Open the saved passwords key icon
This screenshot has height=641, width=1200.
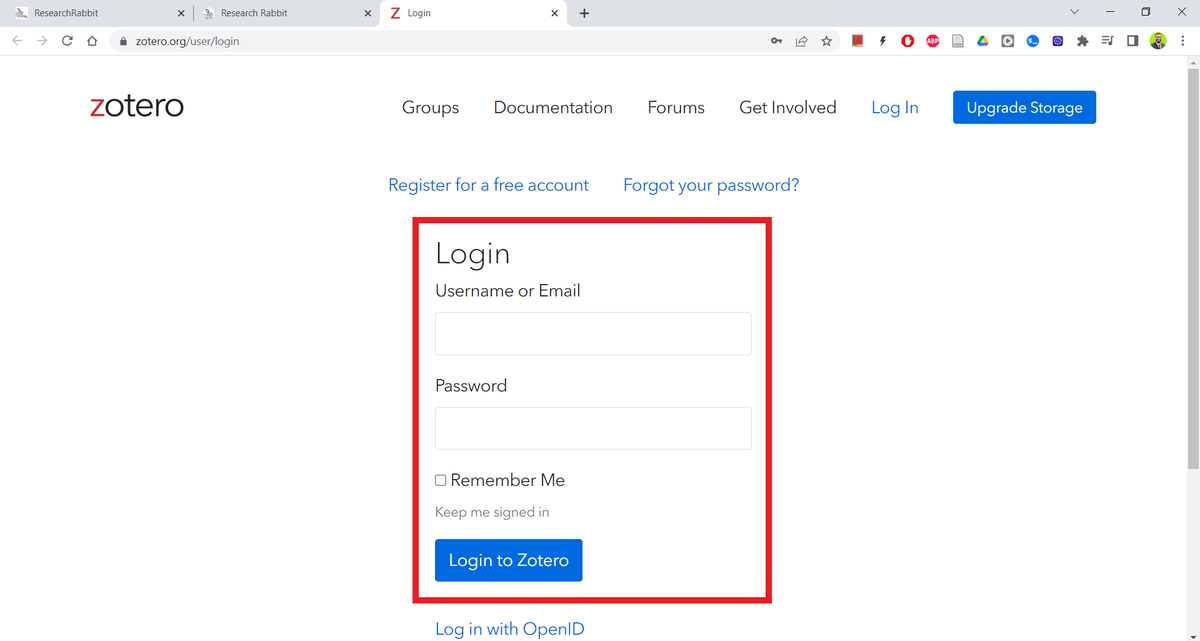coord(776,41)
